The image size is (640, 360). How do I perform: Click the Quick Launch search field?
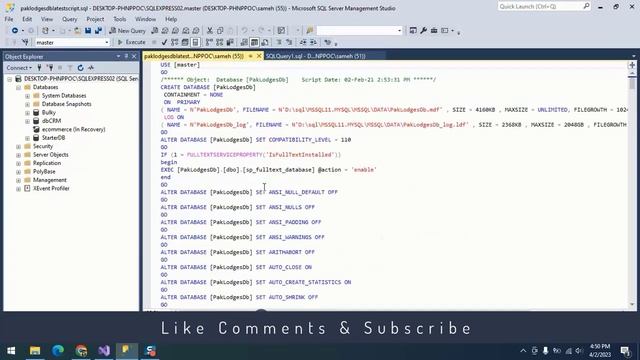pyautogui.click(x=544, y=6)
